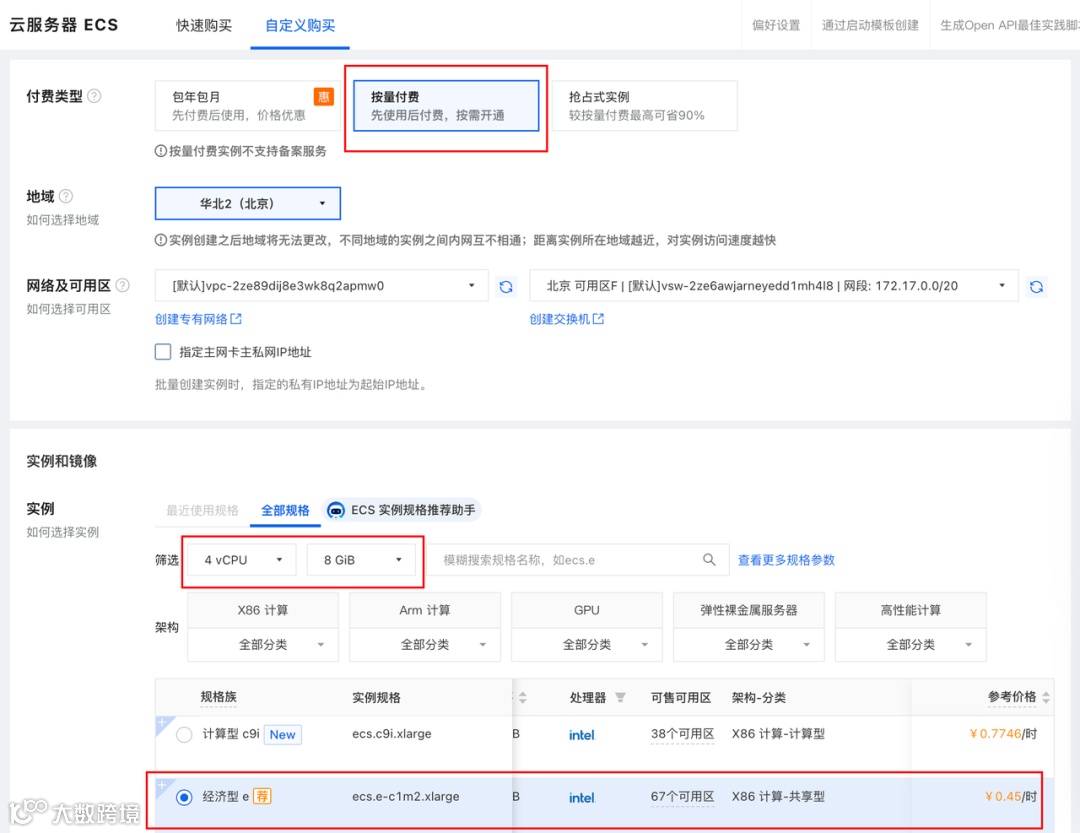Open 如何选择可用区 help link
This screenshot has height=833, width=1080.
(69, 309)
